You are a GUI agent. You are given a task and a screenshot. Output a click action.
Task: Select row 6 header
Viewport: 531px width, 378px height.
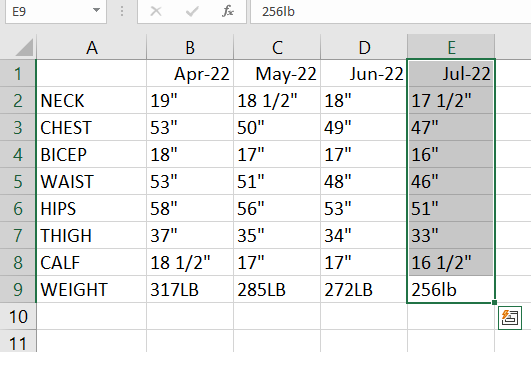click(18, 208)
